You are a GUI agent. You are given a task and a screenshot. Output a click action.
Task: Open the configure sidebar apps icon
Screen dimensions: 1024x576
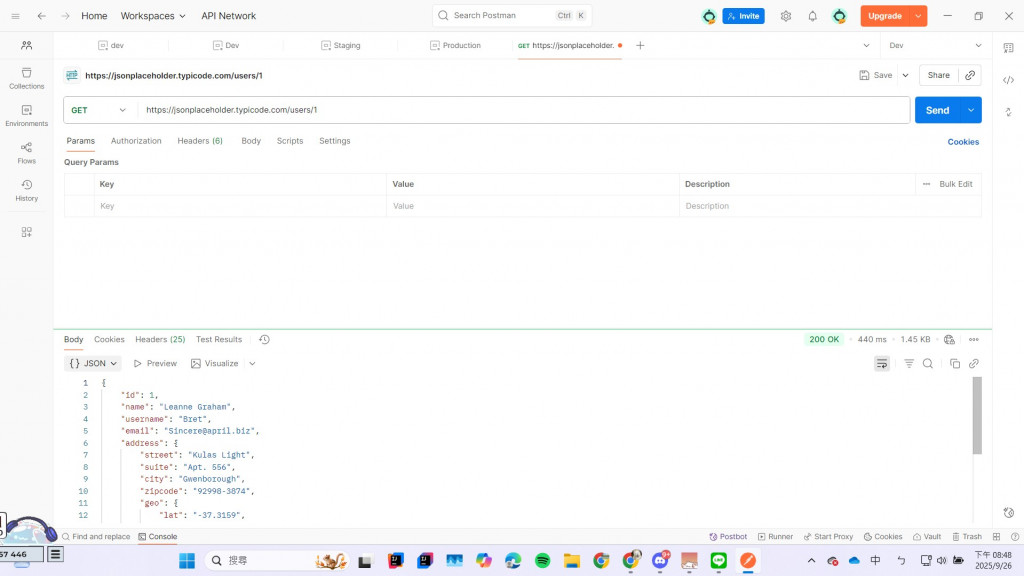(26, 232)
